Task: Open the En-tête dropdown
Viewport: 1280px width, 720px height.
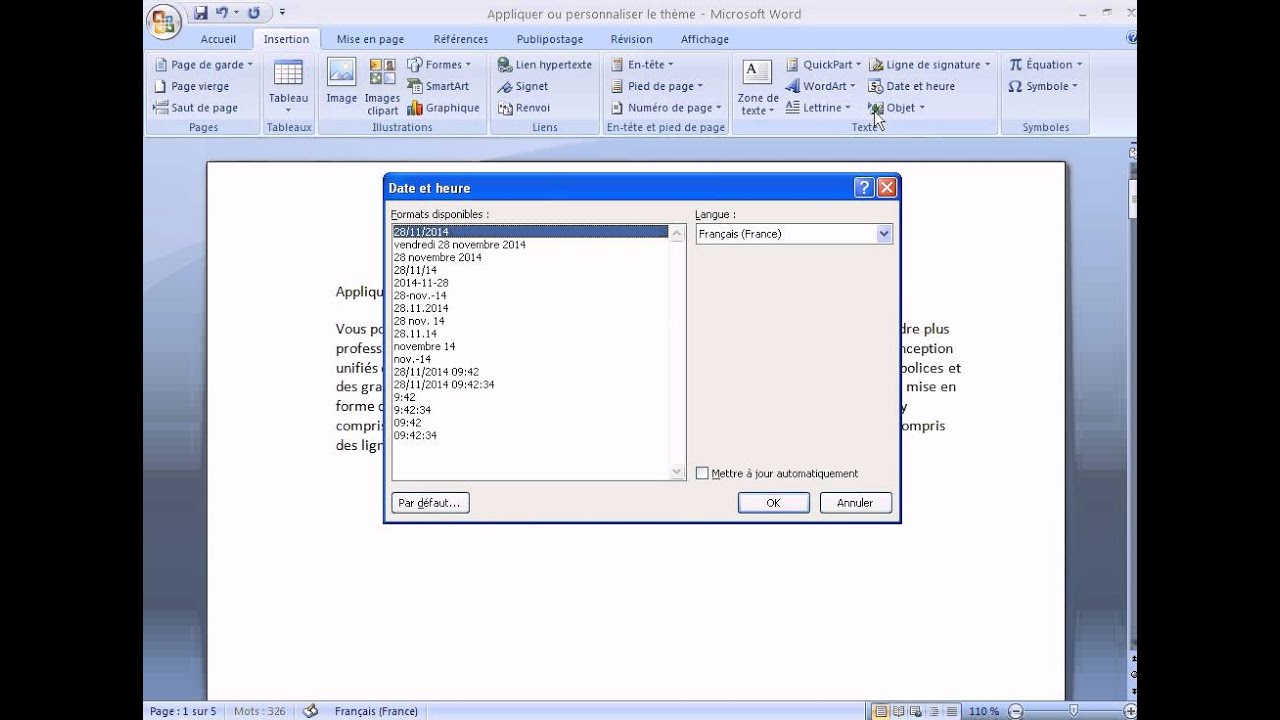Action: point(641,64)
